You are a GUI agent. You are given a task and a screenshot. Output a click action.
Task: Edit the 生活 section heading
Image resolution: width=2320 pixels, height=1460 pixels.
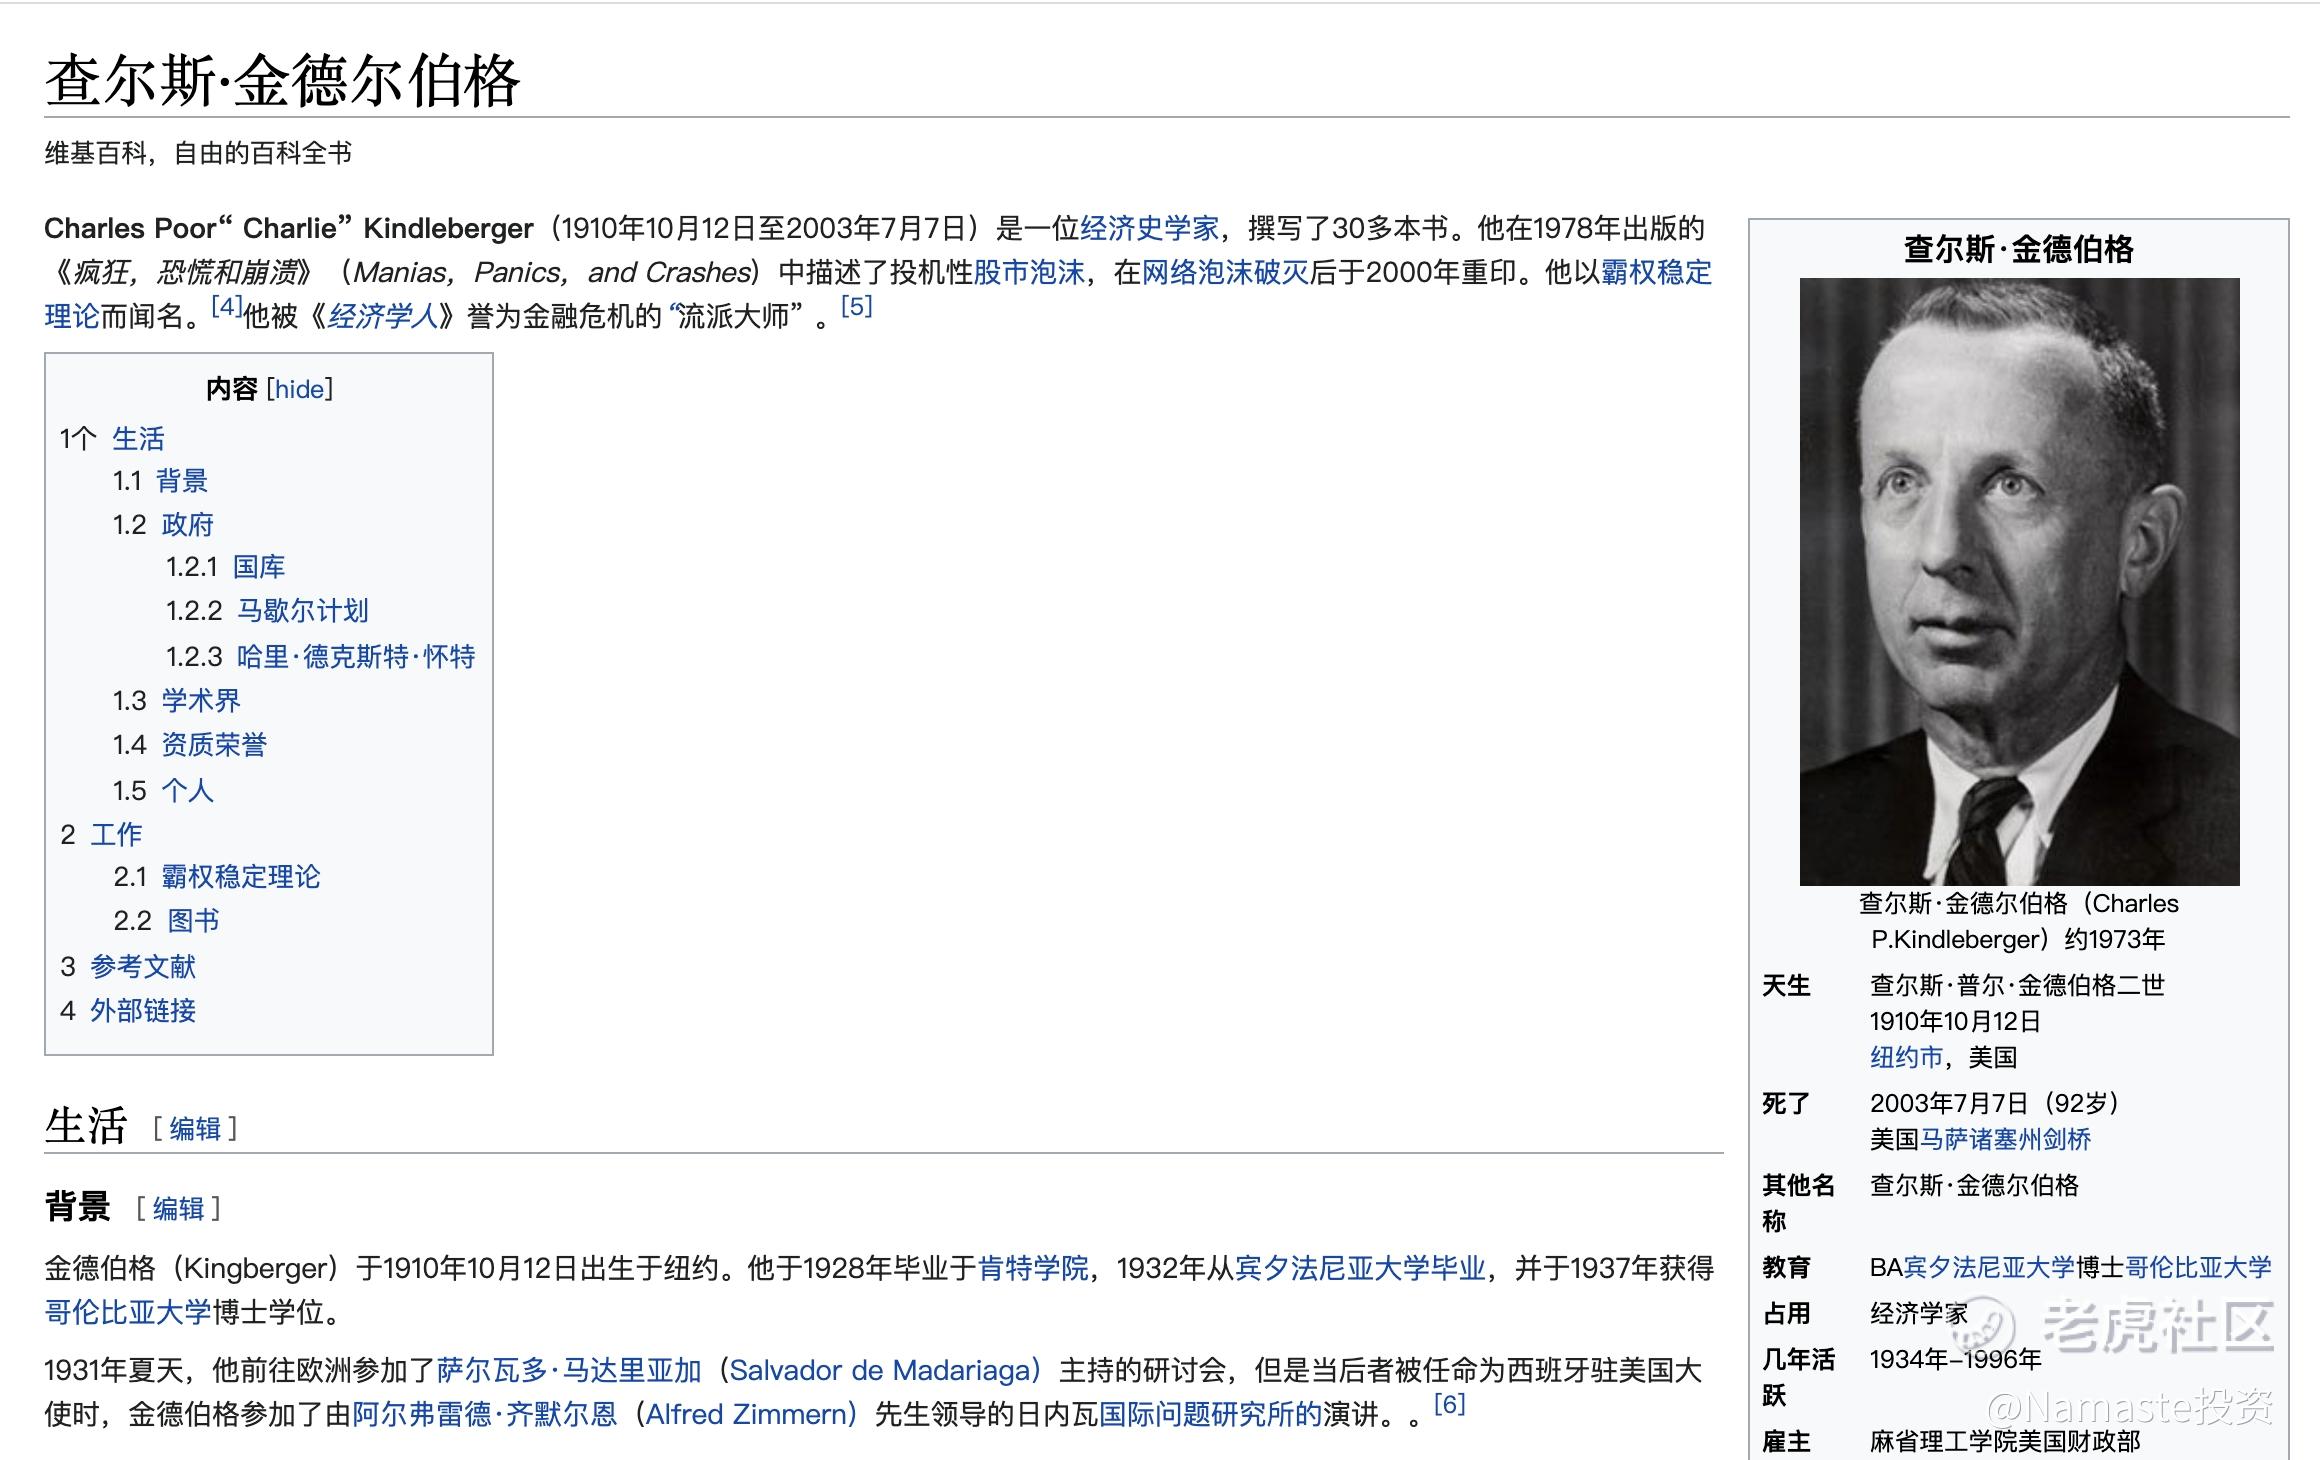click(195, 1129)
